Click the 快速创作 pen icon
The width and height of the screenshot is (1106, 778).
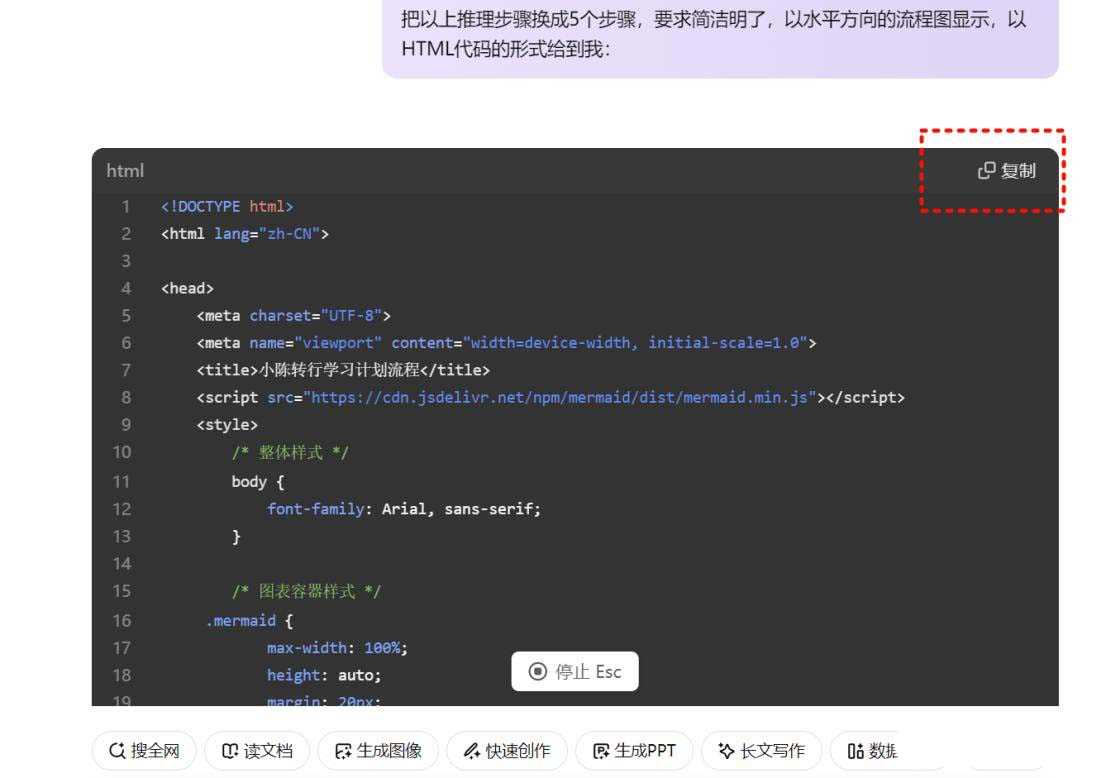point(472,751)
